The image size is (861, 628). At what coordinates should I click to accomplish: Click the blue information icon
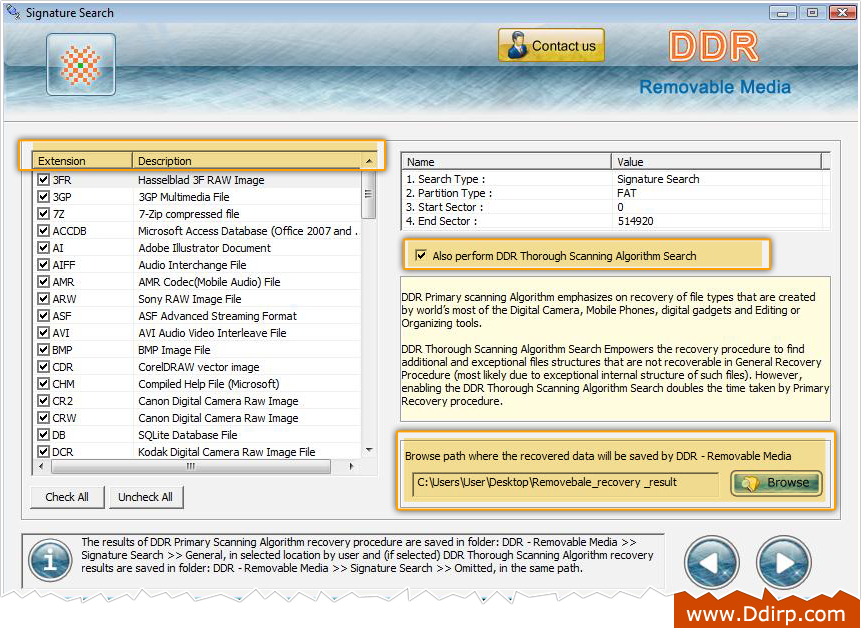[x=50, y=560]
